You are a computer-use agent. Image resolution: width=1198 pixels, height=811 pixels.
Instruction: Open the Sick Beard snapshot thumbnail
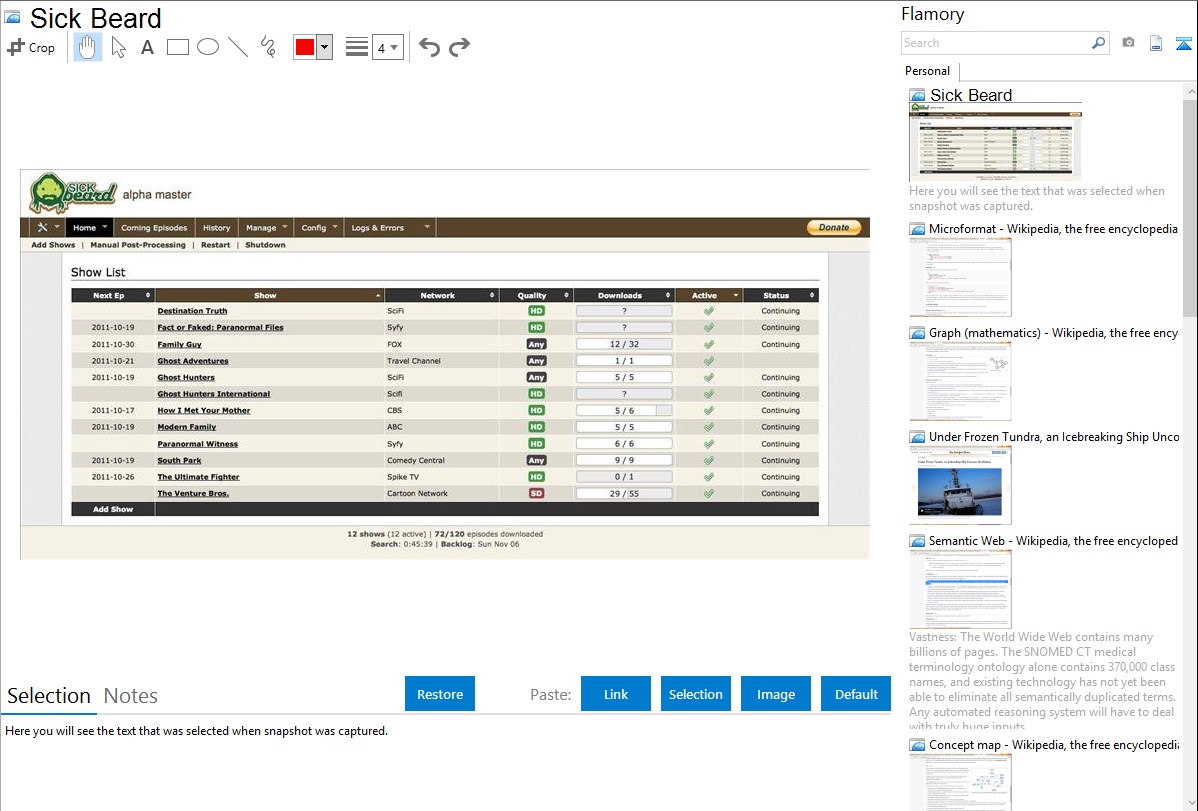coord(996,142)
